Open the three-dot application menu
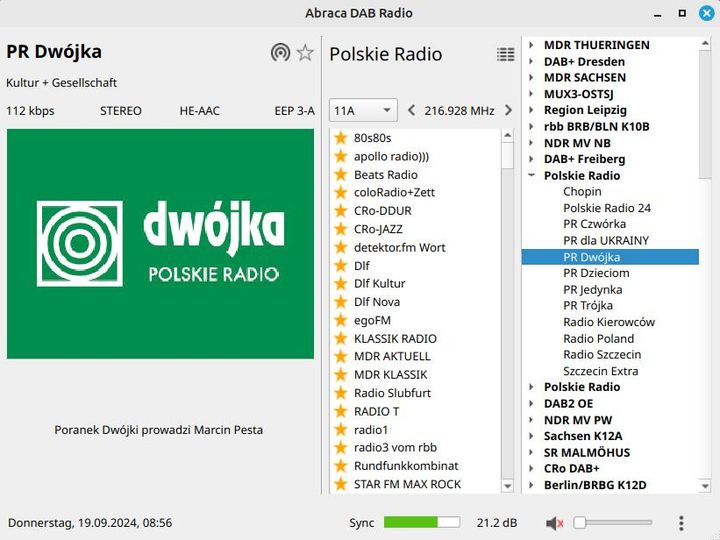This screenshot has height=540, width=720. 681,523
